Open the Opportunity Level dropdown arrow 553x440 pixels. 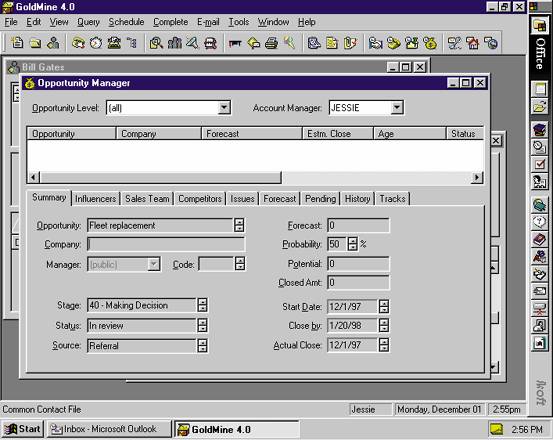click(224, 108)
